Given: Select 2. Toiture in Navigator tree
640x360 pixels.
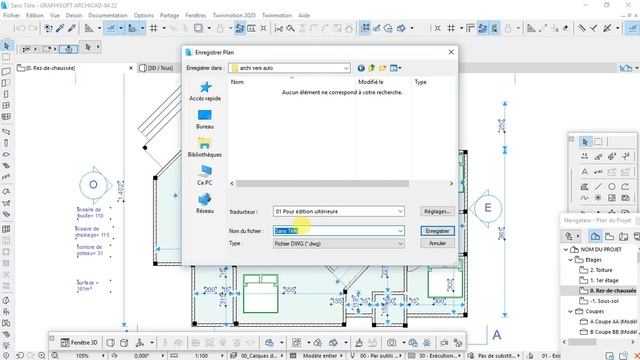Looking at the screenshot, I should click(600, 270).
